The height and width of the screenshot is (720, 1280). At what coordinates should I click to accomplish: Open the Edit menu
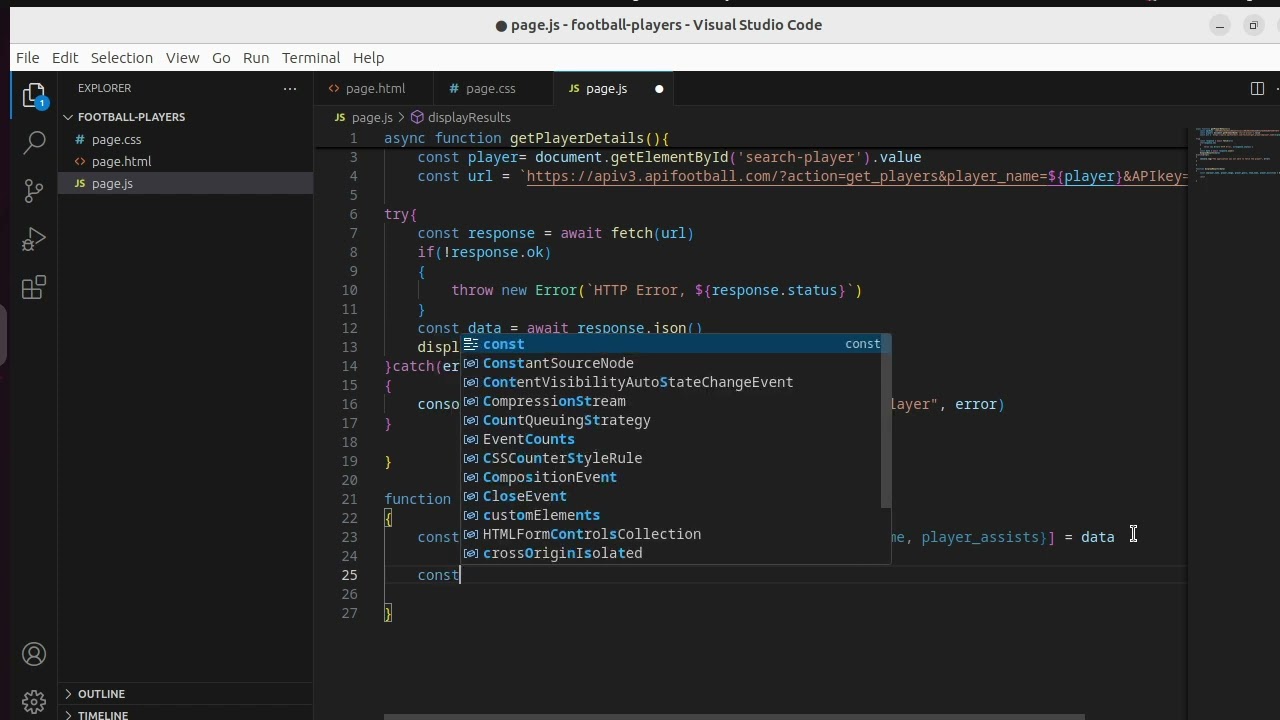[x=65, y=58]
